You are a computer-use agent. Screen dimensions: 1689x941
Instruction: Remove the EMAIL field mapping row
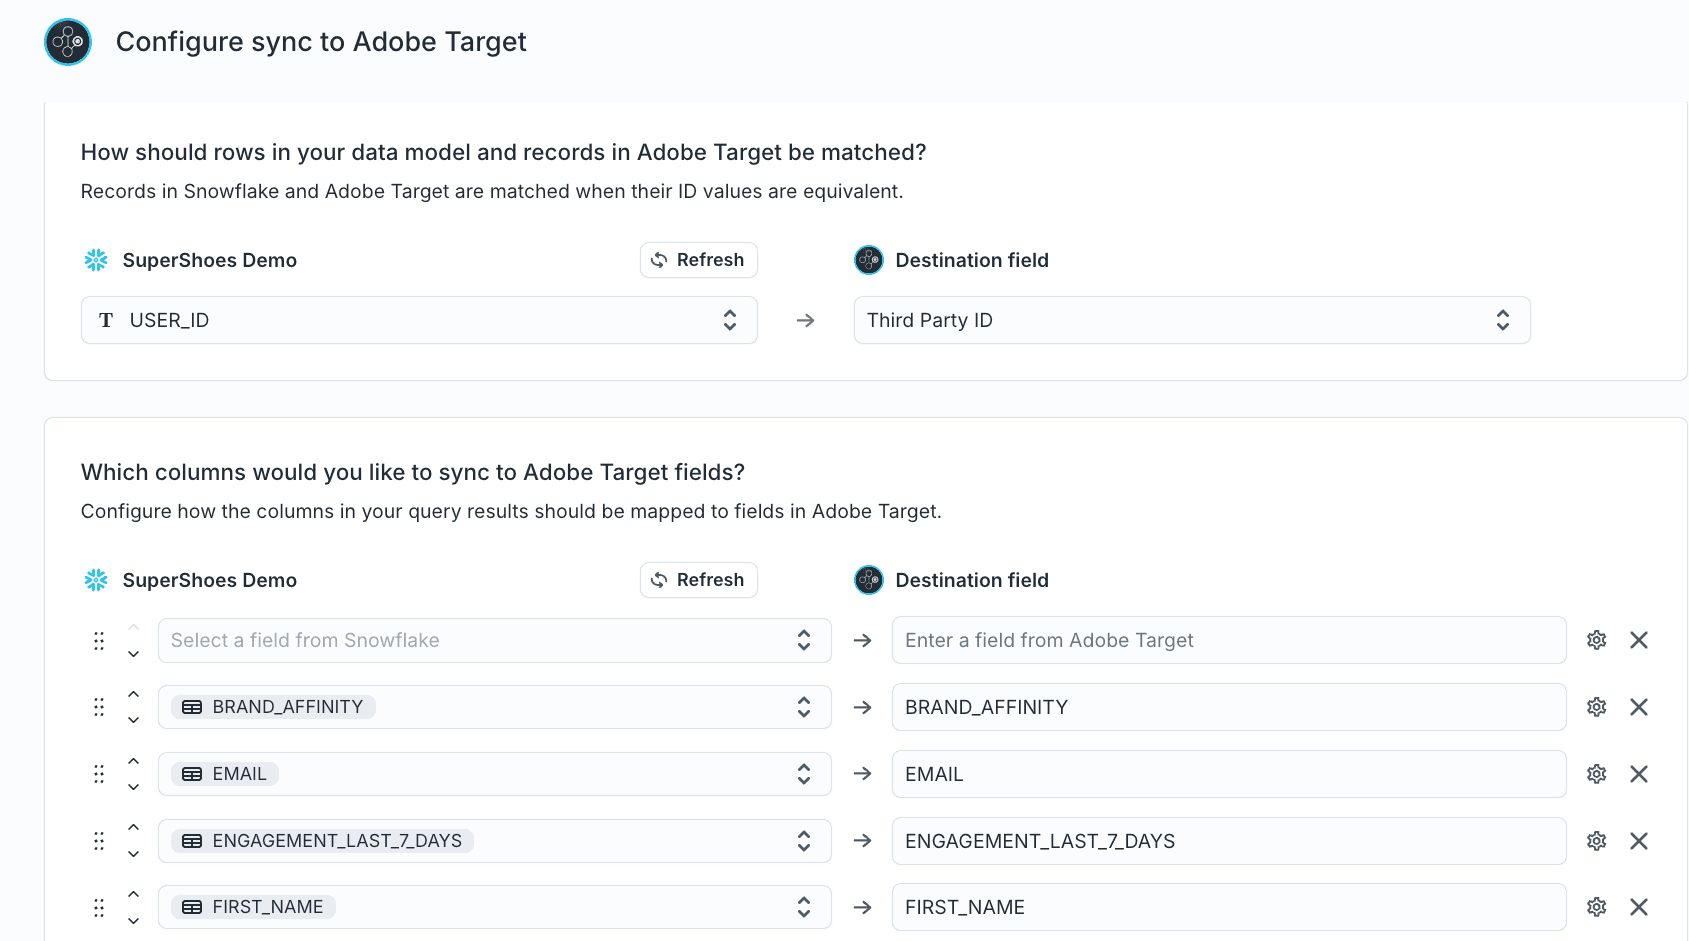pyautogui.click(x=1638, y=774)
